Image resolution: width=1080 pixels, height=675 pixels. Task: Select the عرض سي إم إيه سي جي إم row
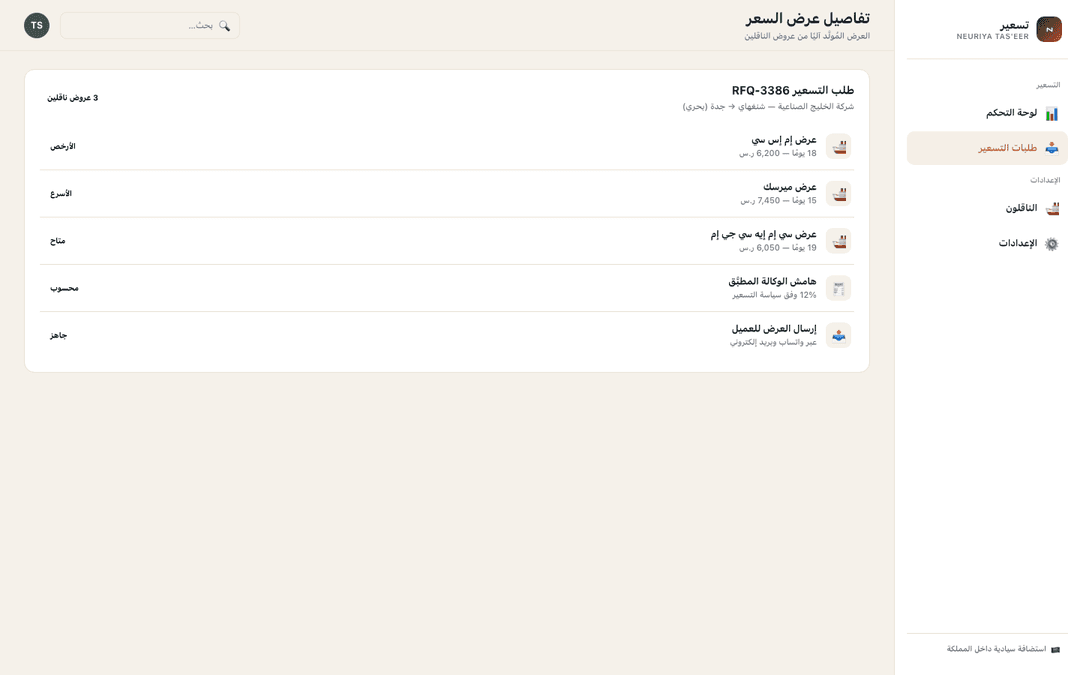446,241
